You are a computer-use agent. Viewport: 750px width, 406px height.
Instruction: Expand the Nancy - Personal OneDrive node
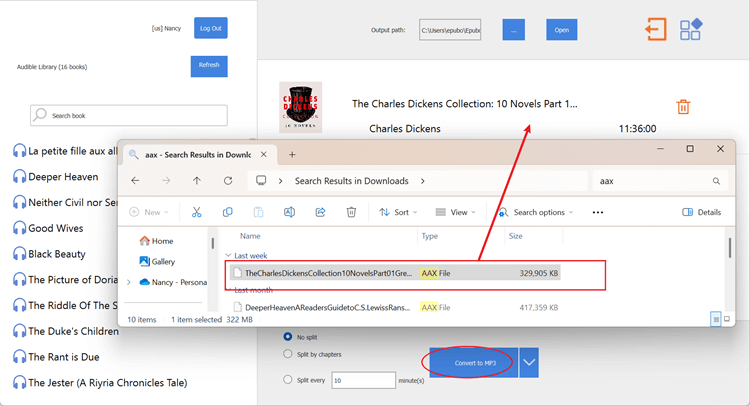[129, 283]
